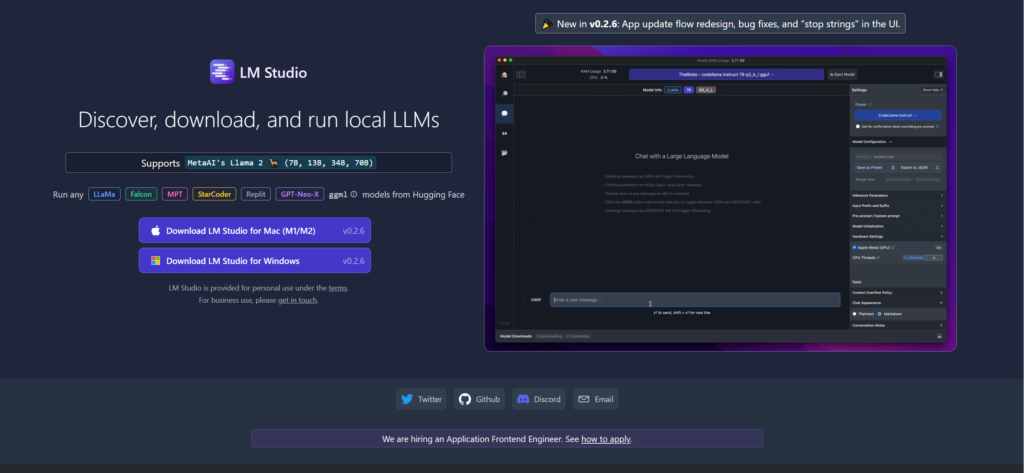This screenshot has height=473, width=1024.
Task: Toggle the Apple Metal (GPU) checkbox
Action: point(854,246)
